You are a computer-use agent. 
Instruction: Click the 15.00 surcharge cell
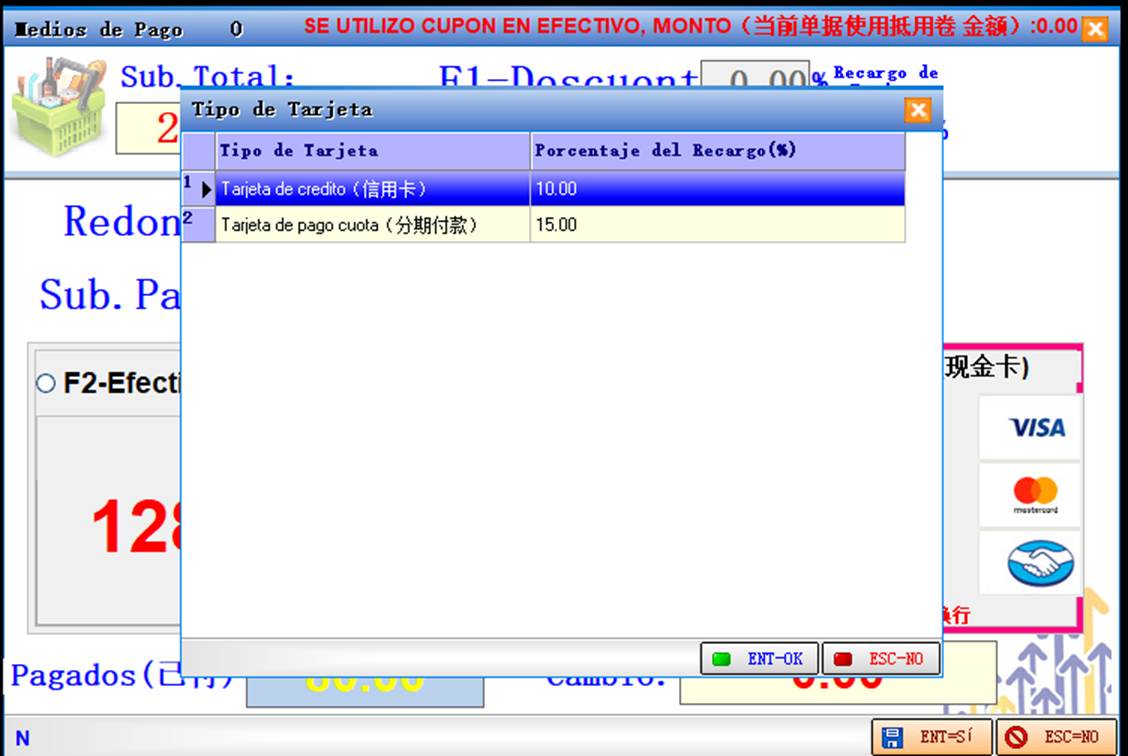[x=716, y=225]
